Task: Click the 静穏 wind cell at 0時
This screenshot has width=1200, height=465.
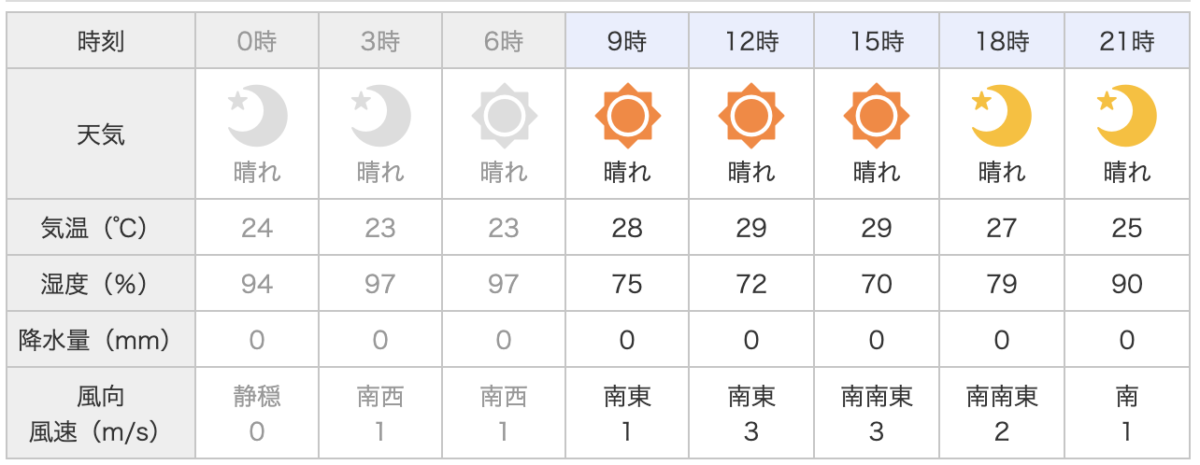Action: (x=257, y=397)
